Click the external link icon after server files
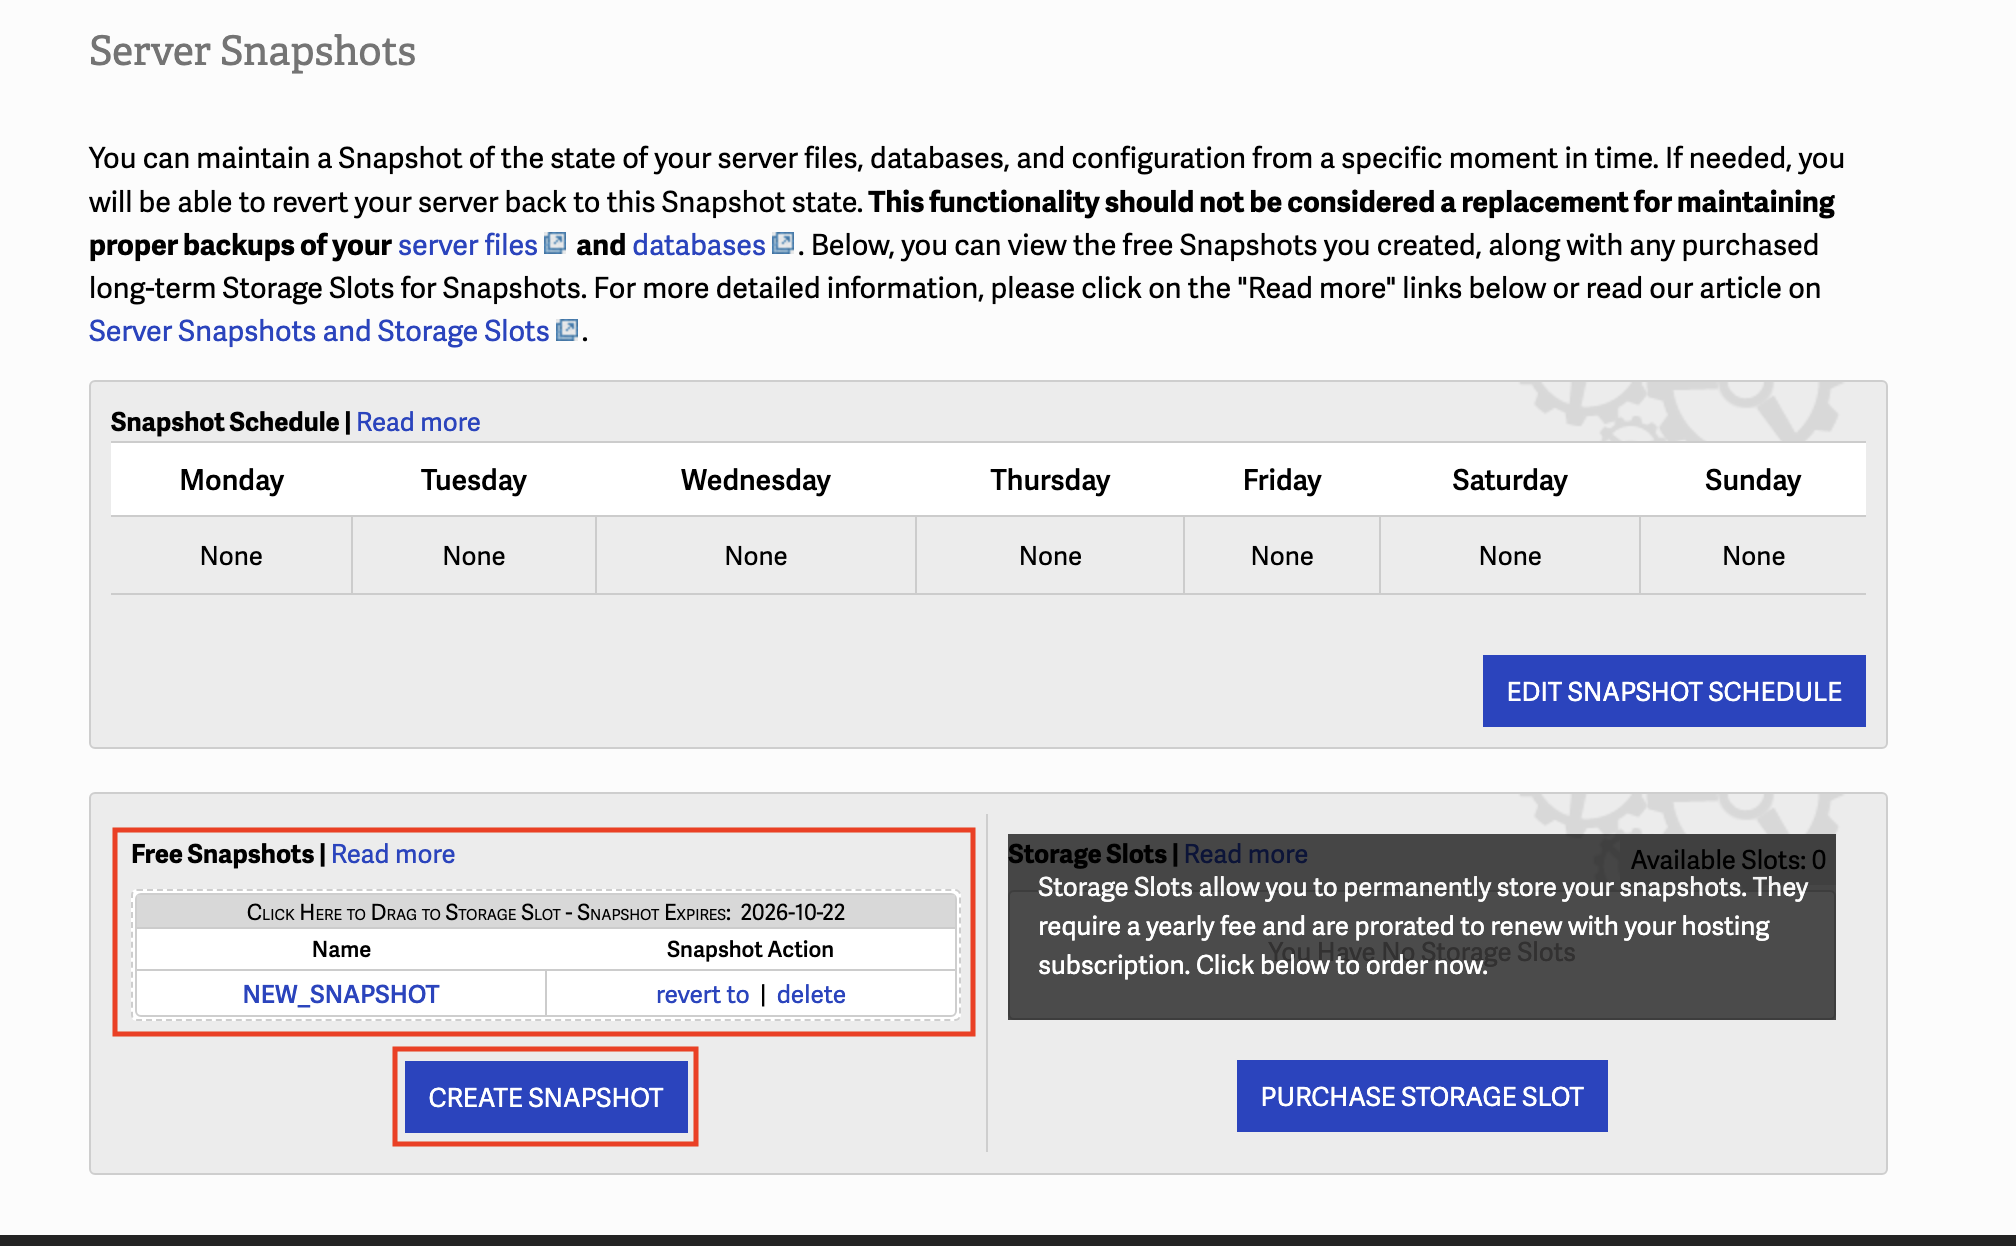This screenshot has width=2016, height=1246. pos(555,243)
